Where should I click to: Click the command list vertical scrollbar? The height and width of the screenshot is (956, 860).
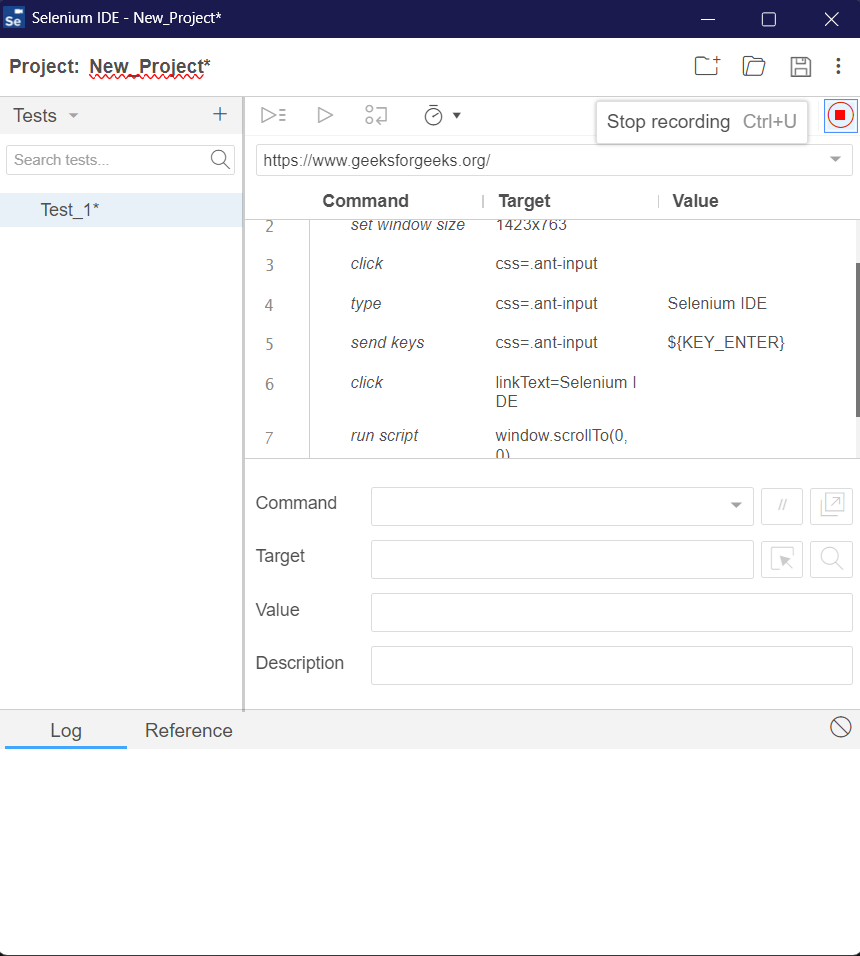[858, 340]
